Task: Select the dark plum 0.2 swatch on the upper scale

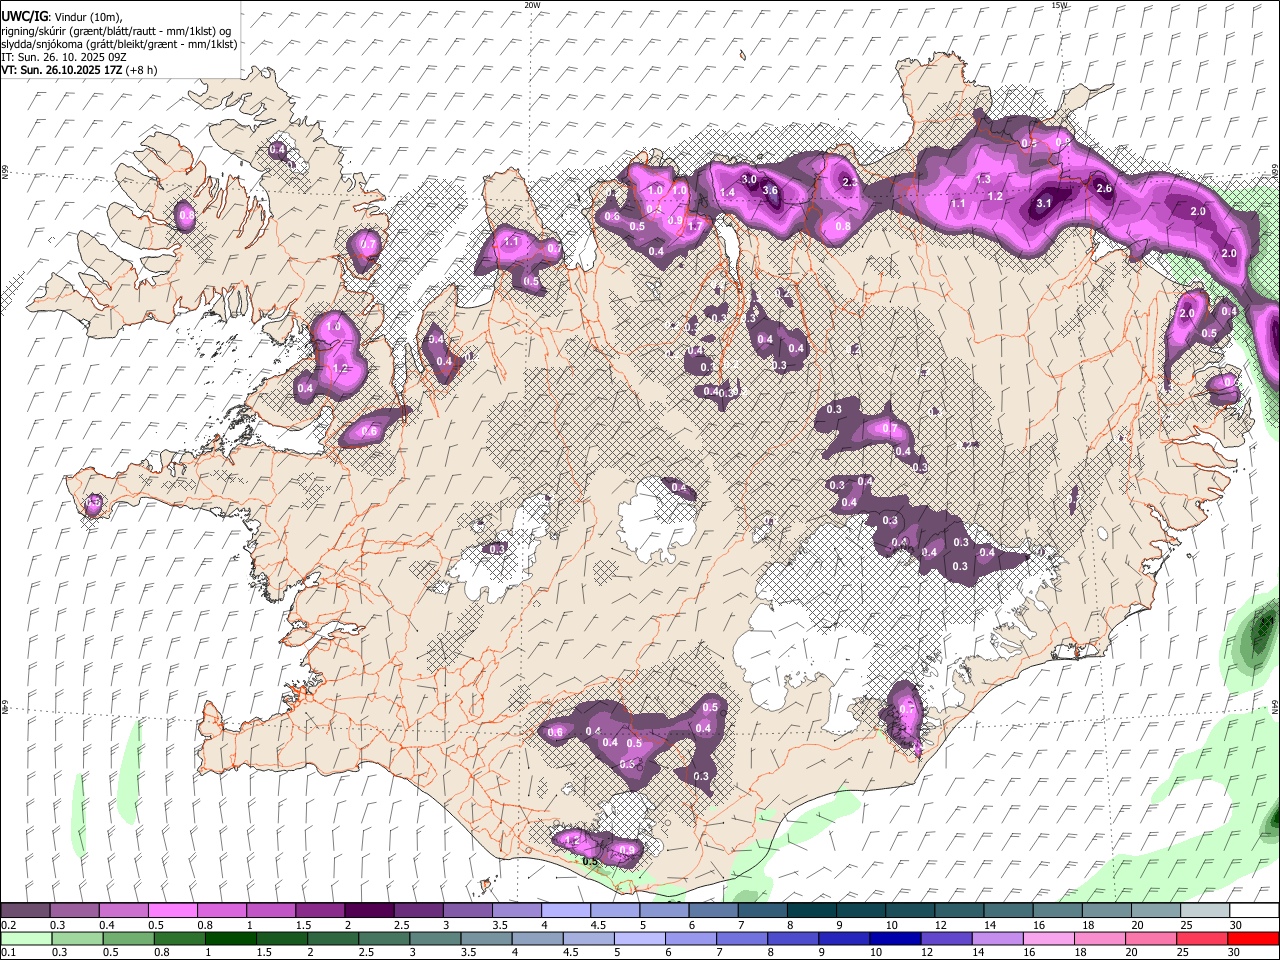Action: click(x=25, y=911)
